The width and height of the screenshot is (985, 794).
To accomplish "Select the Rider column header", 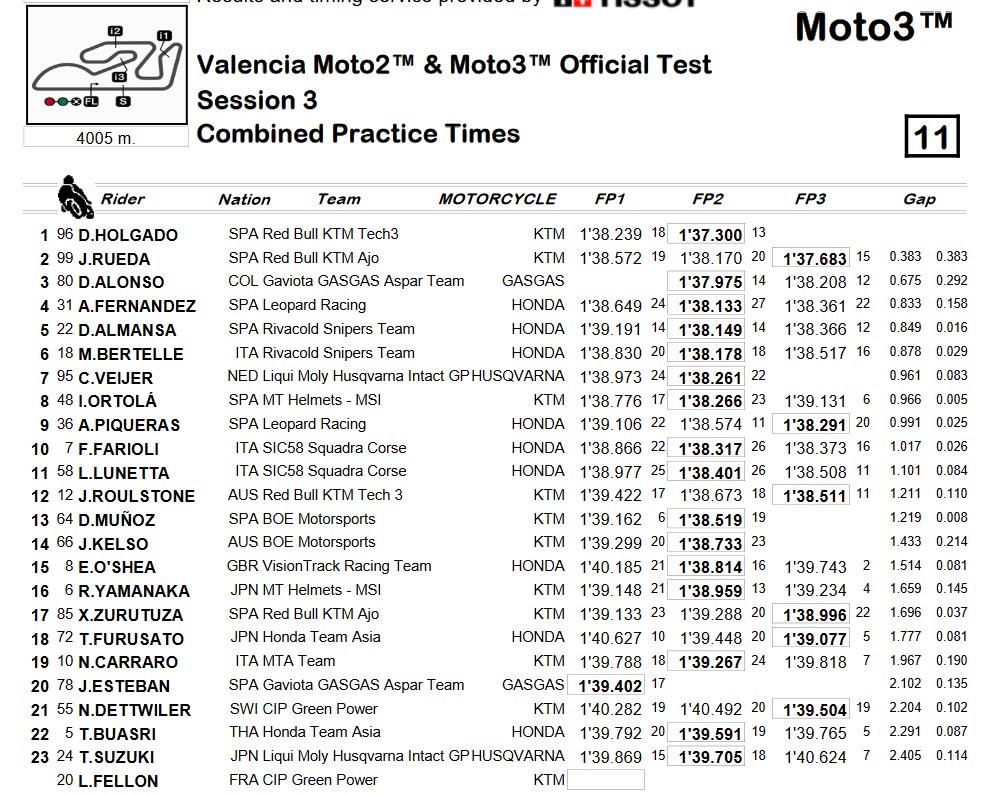I will (122, 199).
